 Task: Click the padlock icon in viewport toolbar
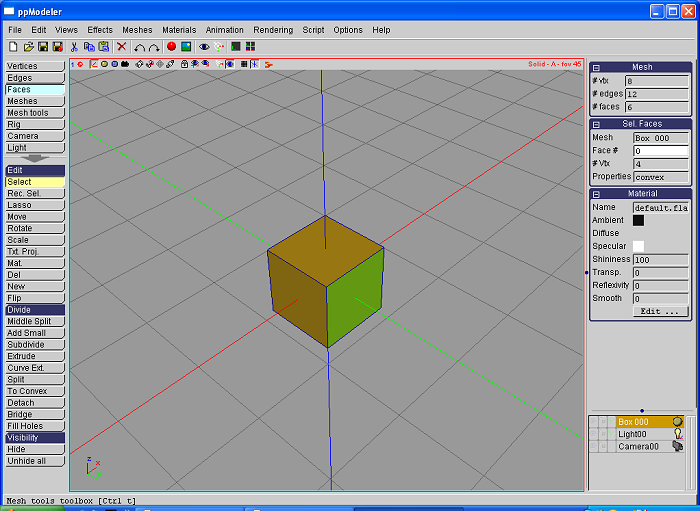coord(184,64)
